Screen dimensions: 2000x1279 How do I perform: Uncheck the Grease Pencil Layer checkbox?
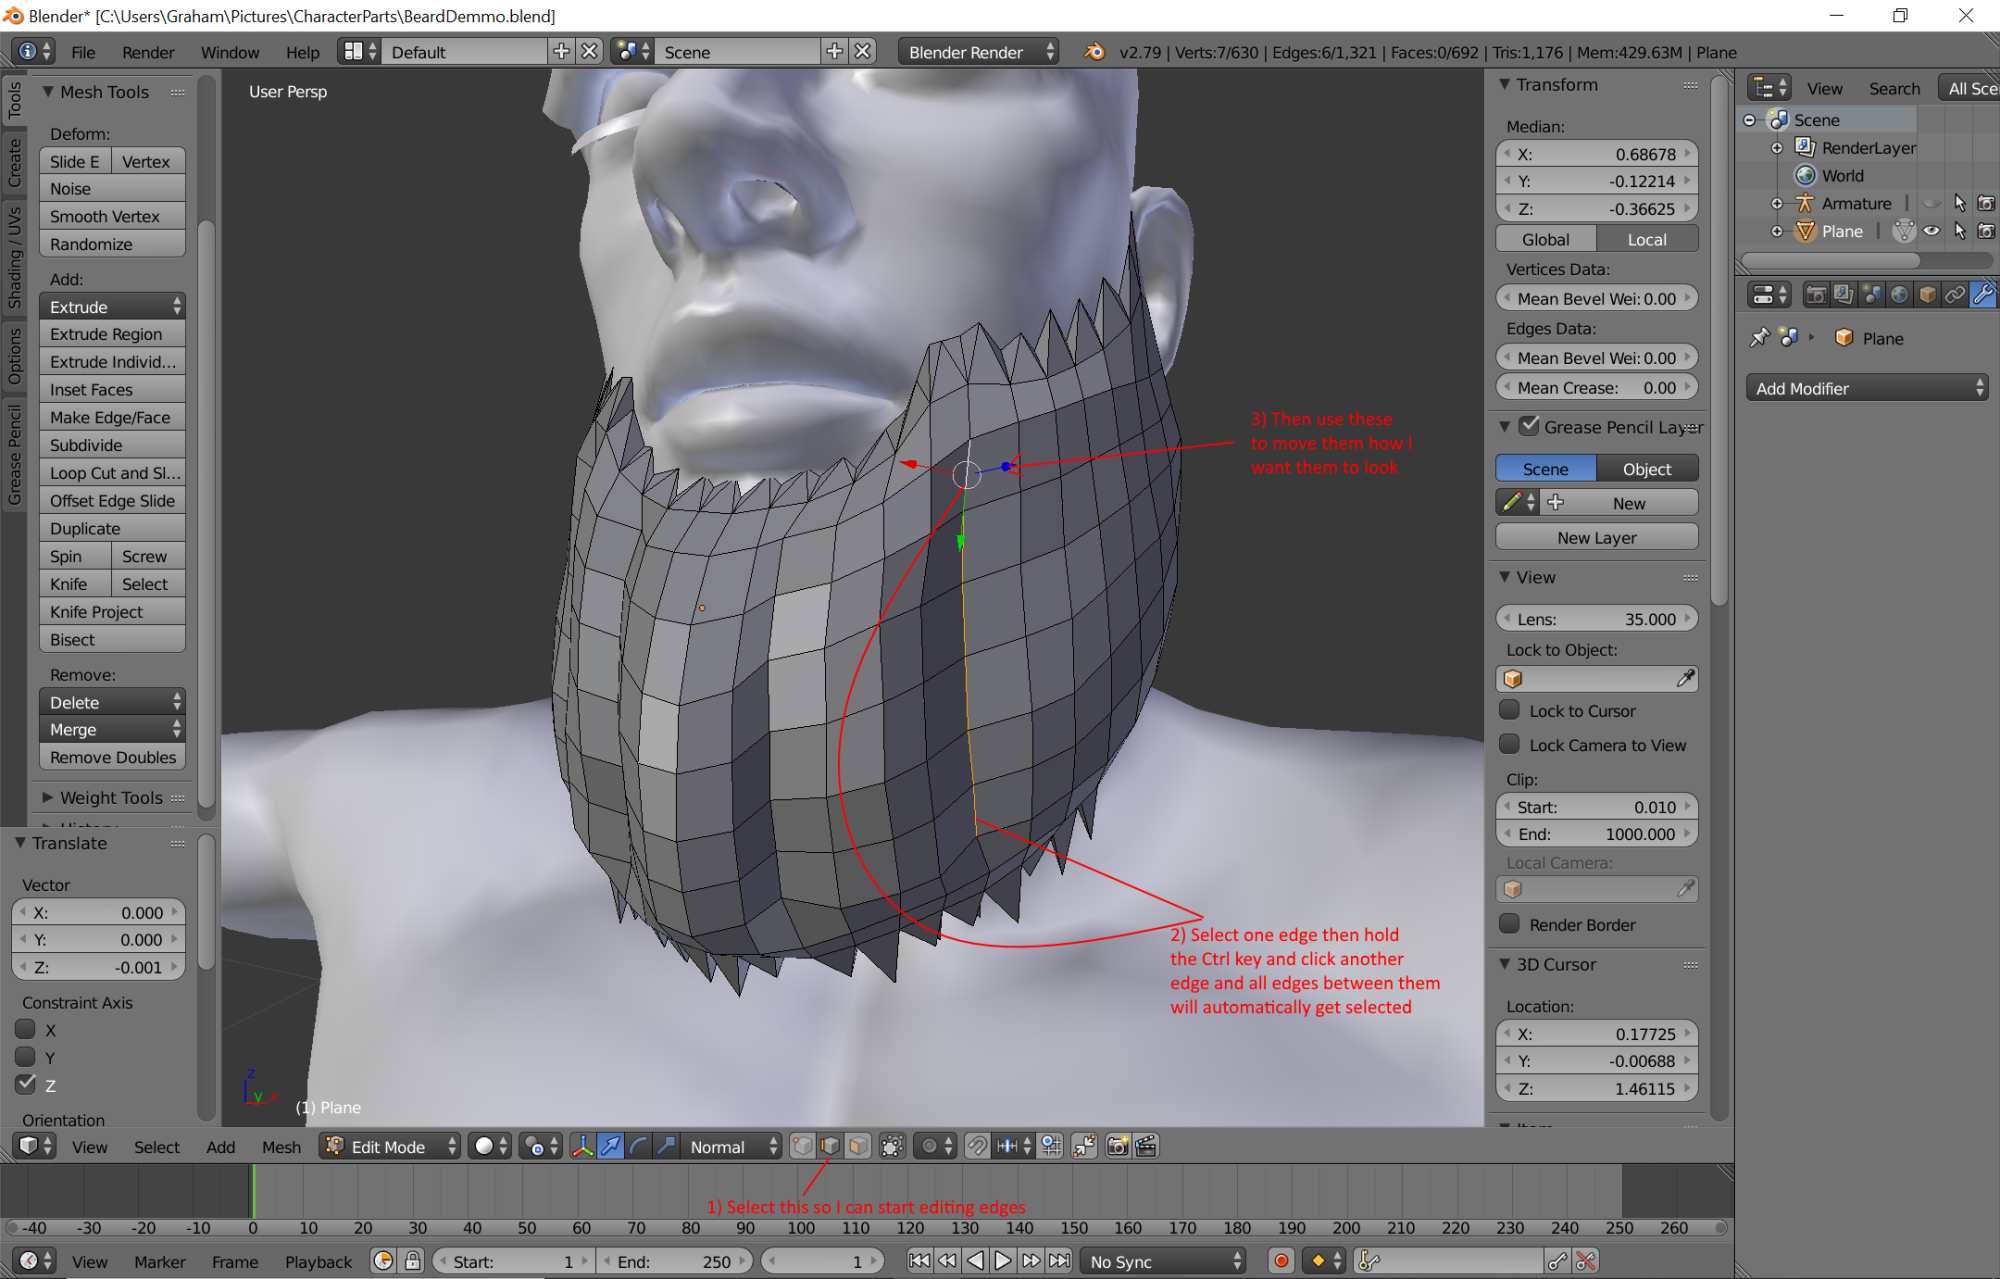(1529, 426)
